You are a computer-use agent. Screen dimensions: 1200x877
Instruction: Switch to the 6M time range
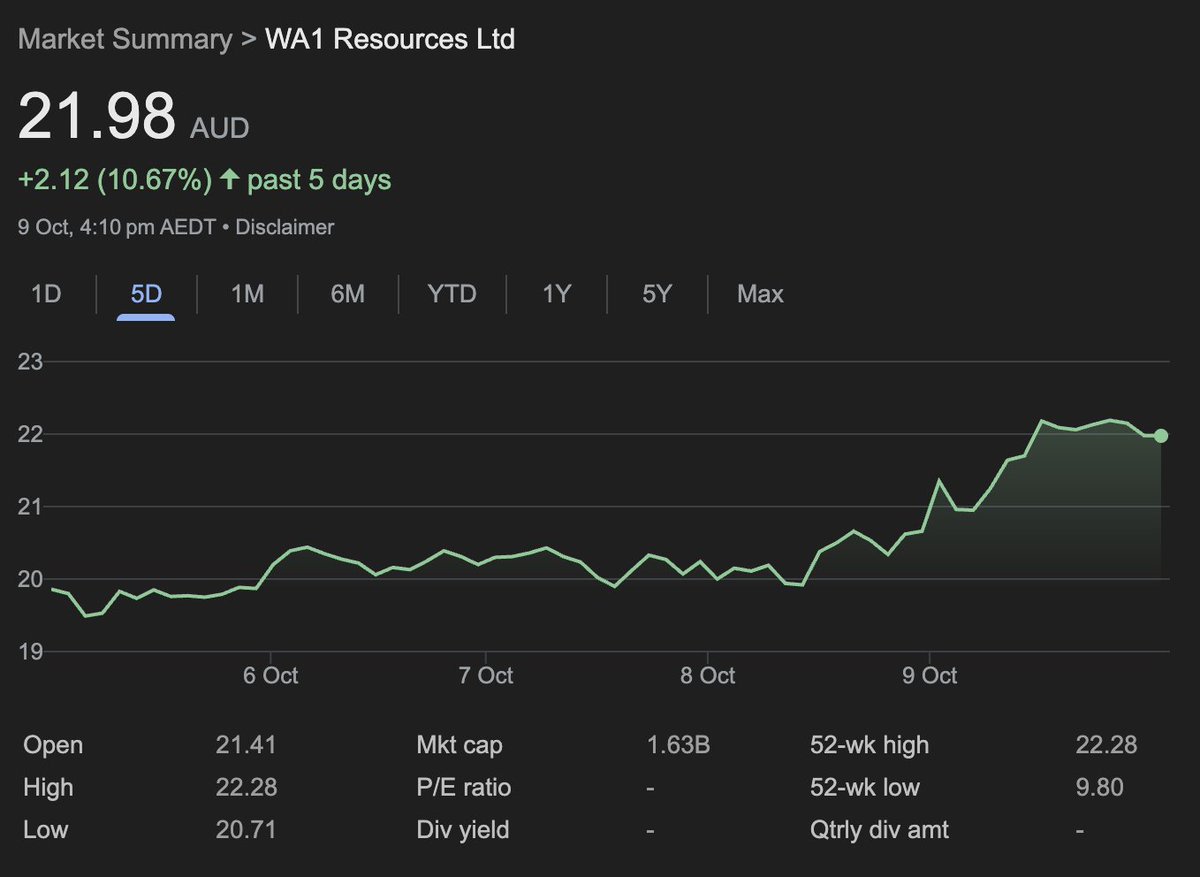coord(349,293)
